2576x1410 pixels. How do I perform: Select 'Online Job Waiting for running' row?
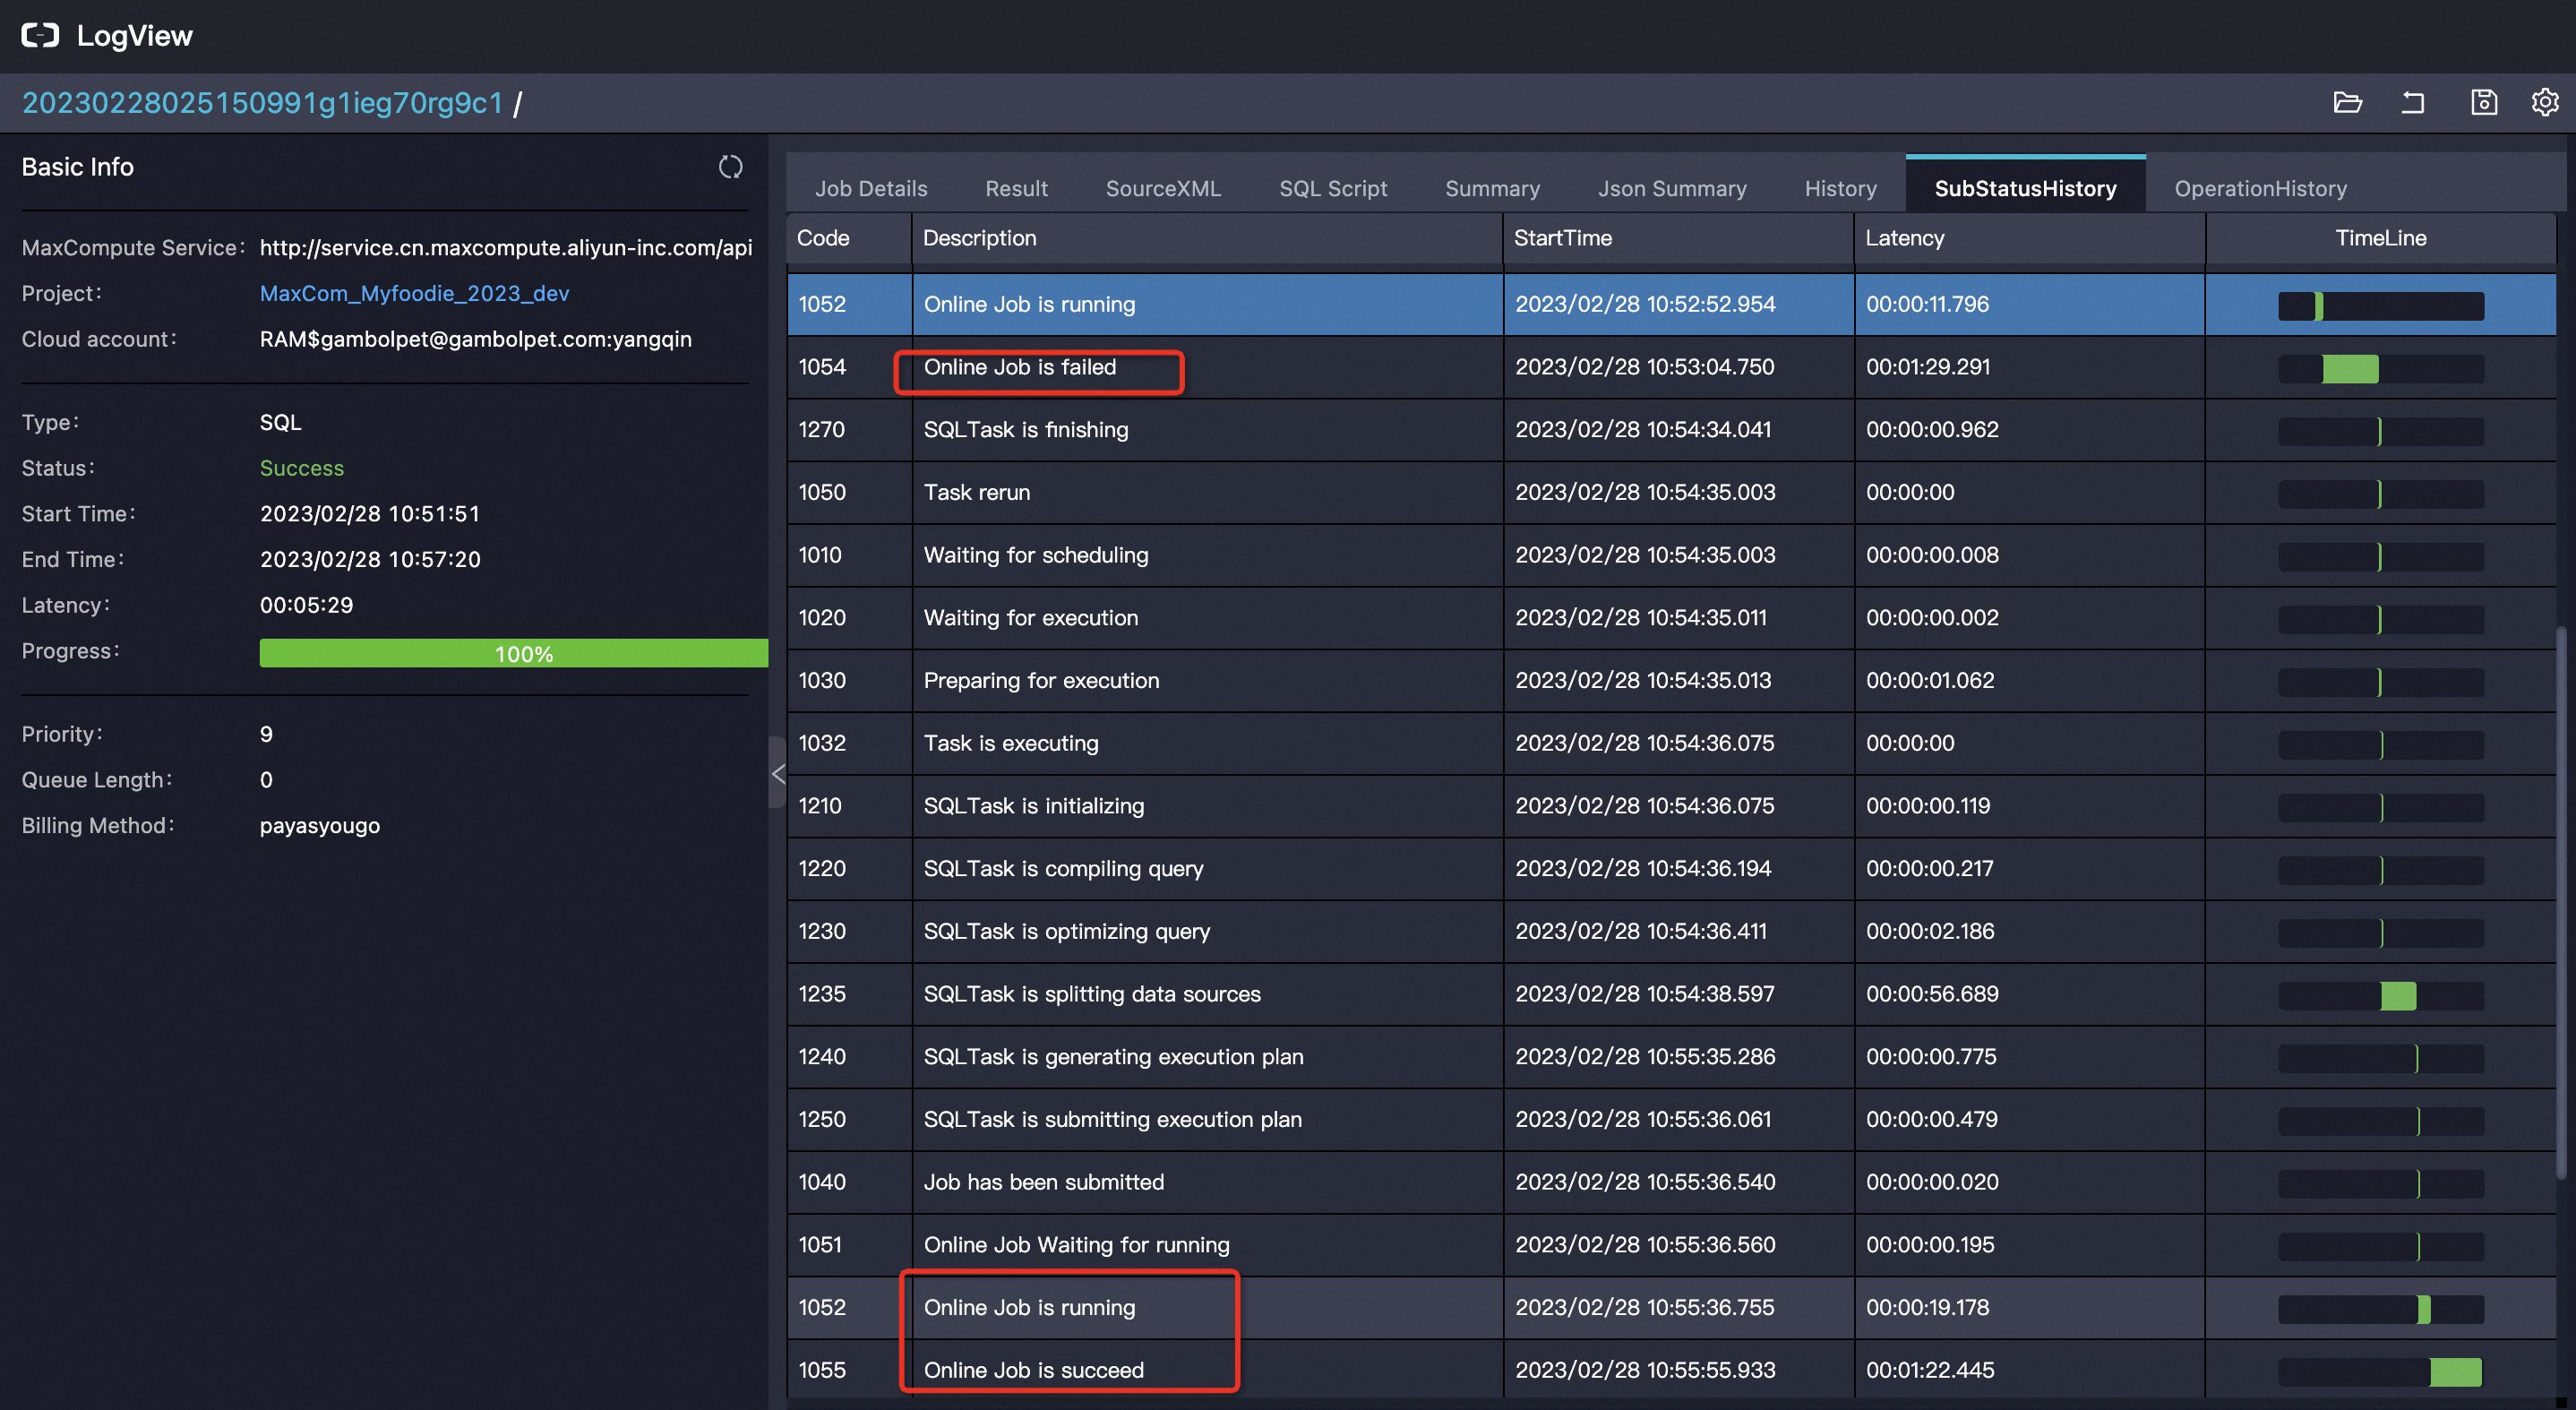coord(1671,1244)
